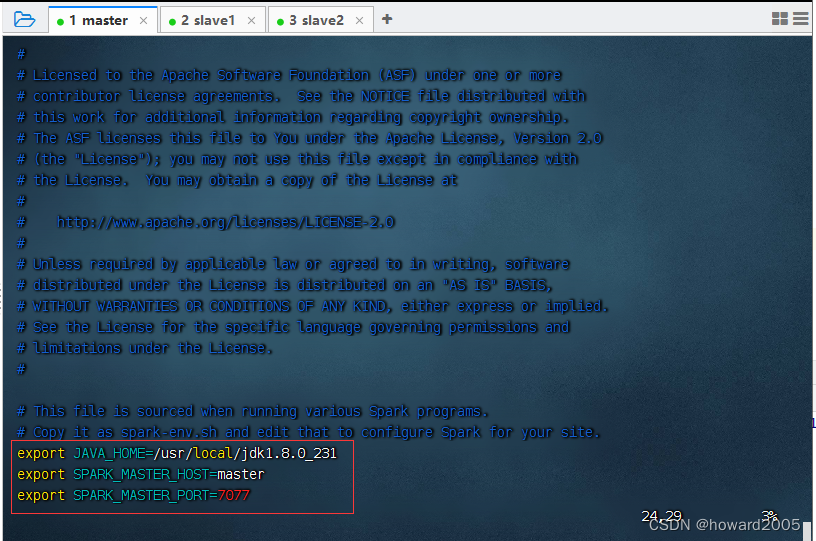Screen dimensions: 816x541
Task: Click the 'limitations under the License' line
Action: pyautogui.click(x=144, y=348)
